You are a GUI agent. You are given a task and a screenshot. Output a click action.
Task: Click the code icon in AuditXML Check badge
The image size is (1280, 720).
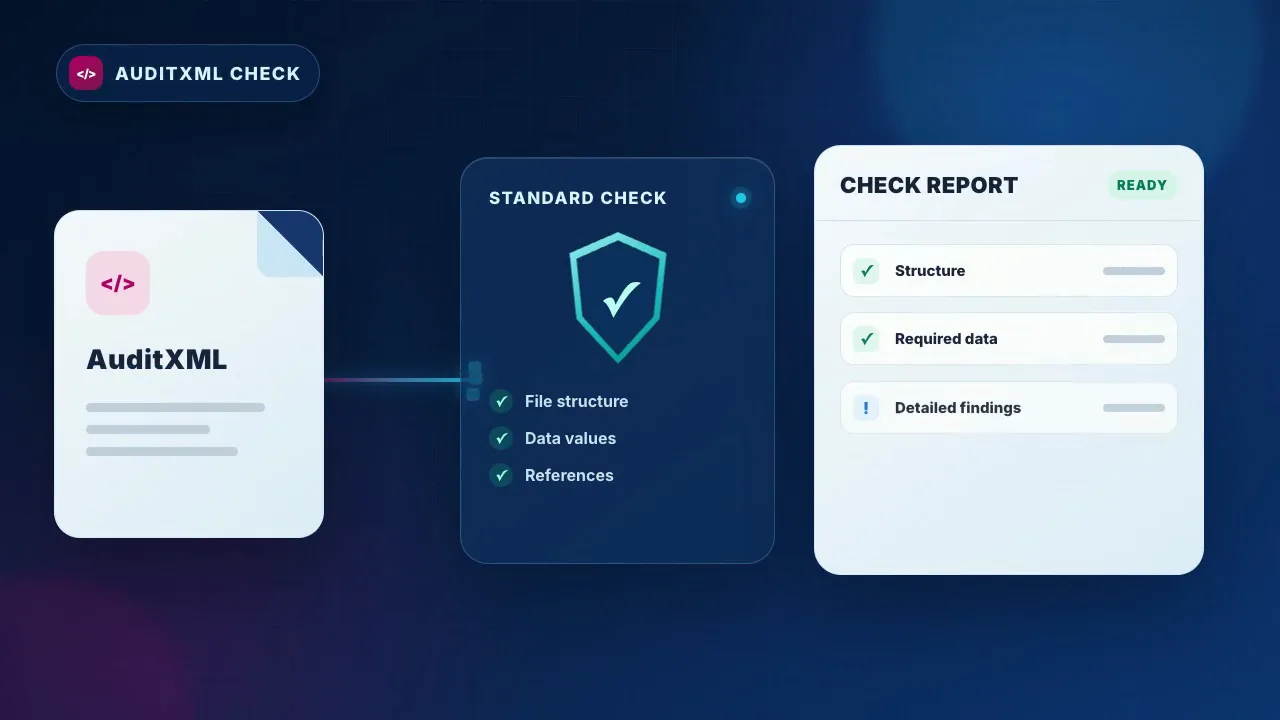point(86,73)
